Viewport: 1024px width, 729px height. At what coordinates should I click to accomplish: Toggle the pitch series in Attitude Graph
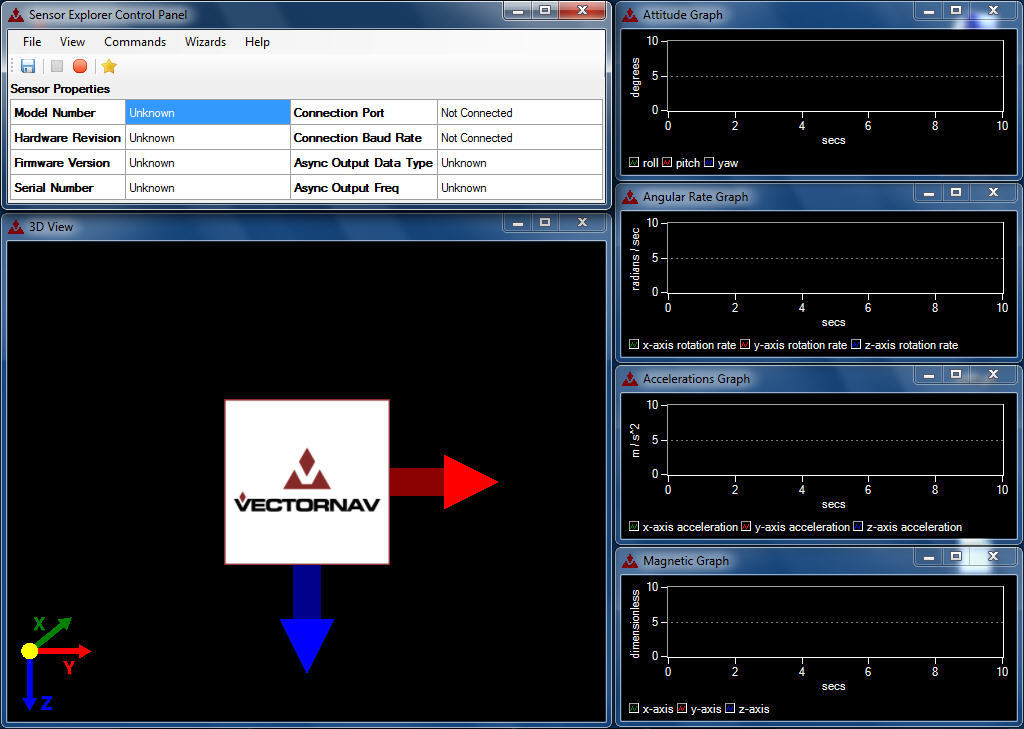pos(667,163)
